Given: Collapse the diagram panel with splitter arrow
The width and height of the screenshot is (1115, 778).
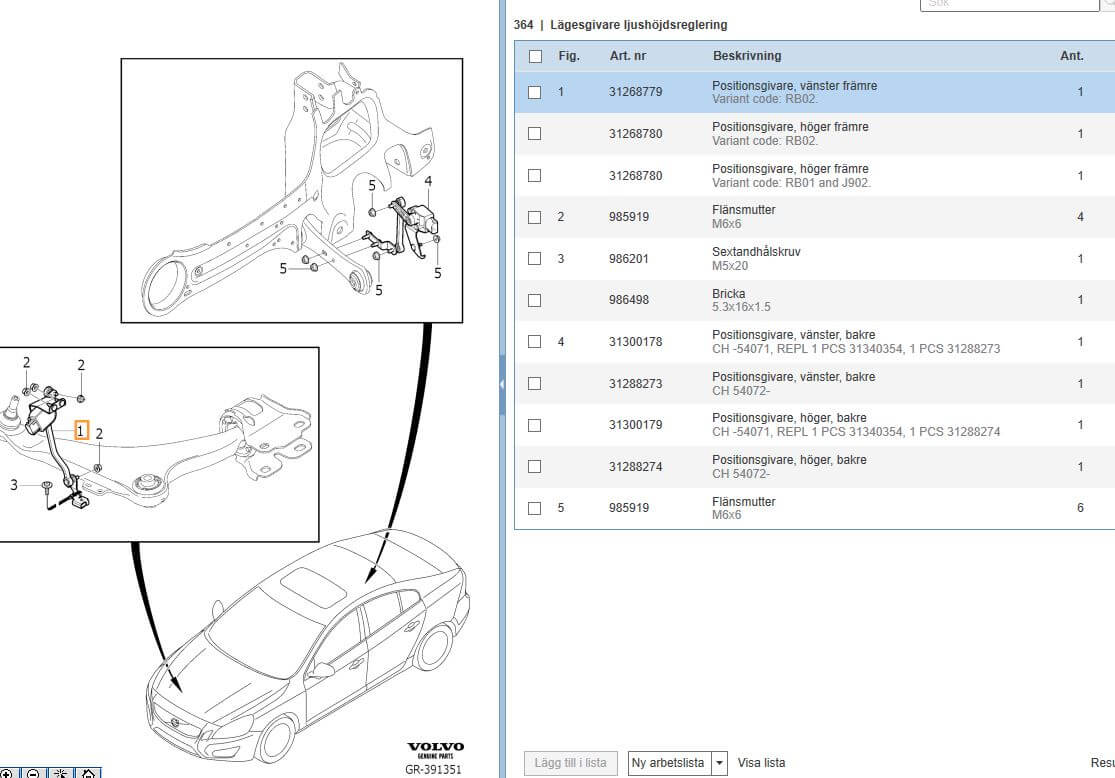Looking at the screenshot, I should [502, 384].
